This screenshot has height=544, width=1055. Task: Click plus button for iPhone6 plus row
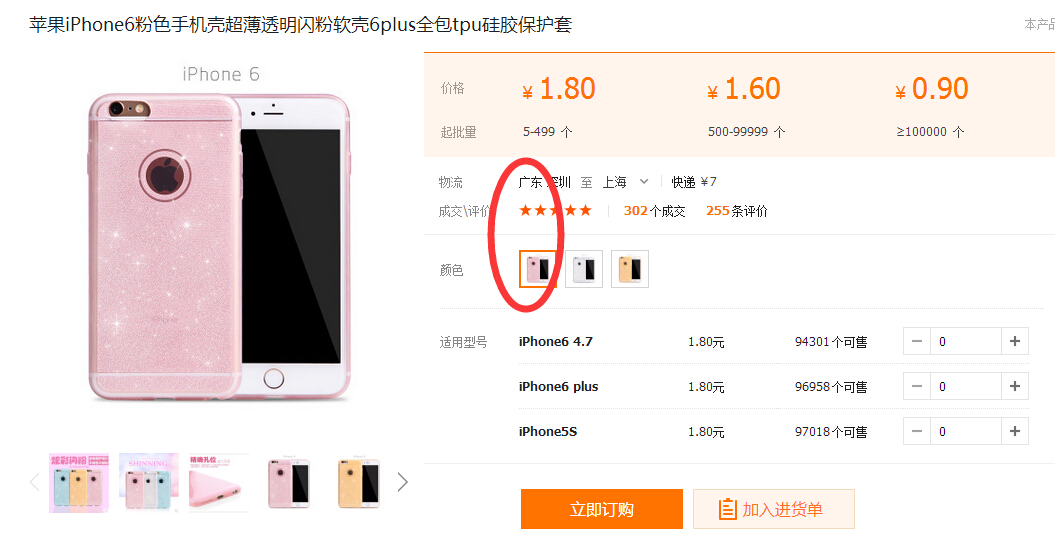1015,387
